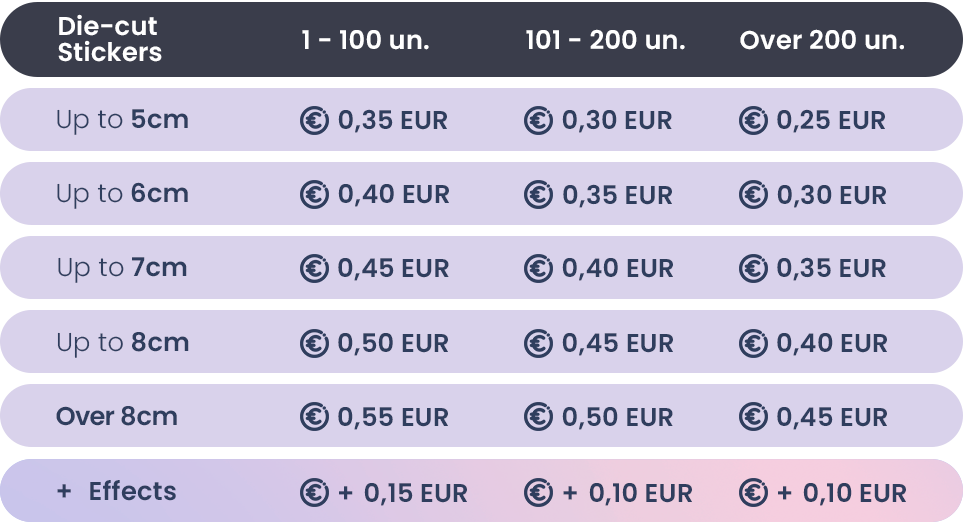Click euro icon in Effects row, Over 200 un.
Image resolution: width=964 pixels, height=522 pixels.
coord(753,492)
